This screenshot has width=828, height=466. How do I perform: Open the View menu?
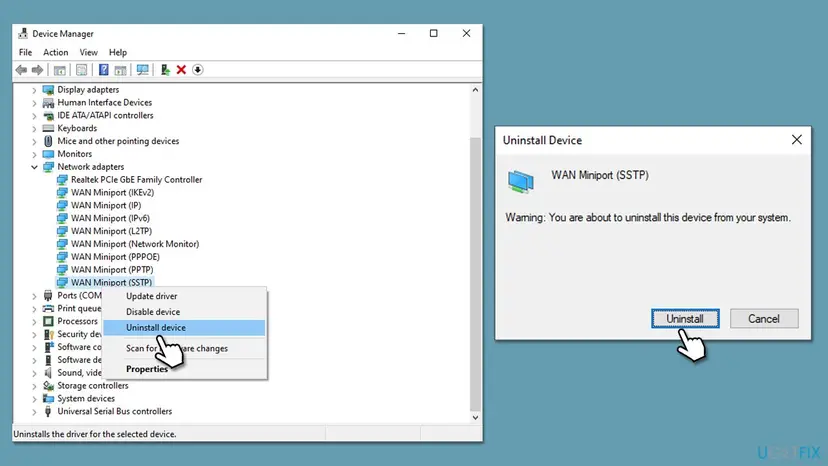coord(89,52)
